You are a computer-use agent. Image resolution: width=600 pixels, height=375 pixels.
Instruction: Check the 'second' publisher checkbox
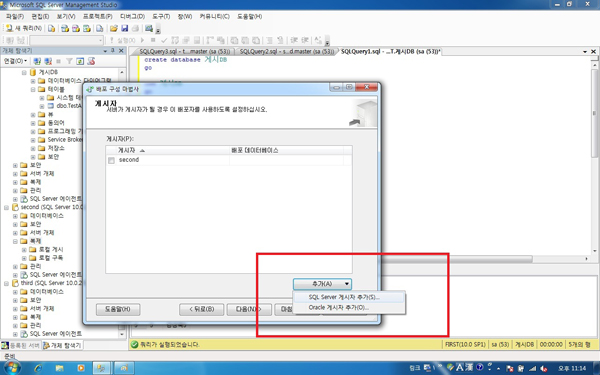tap(111, 160)
